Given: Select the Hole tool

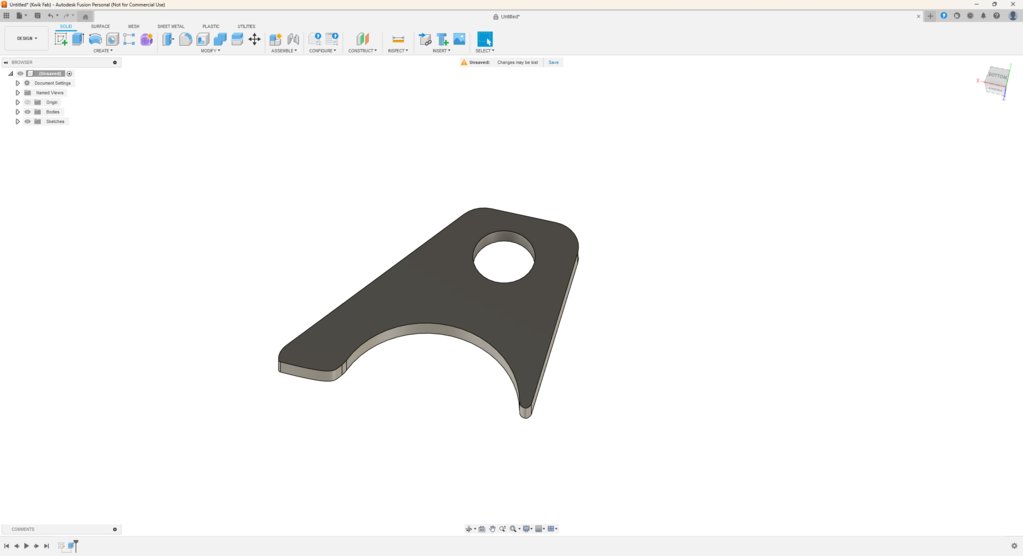Looking at the screenshot, I should (112, 39).
